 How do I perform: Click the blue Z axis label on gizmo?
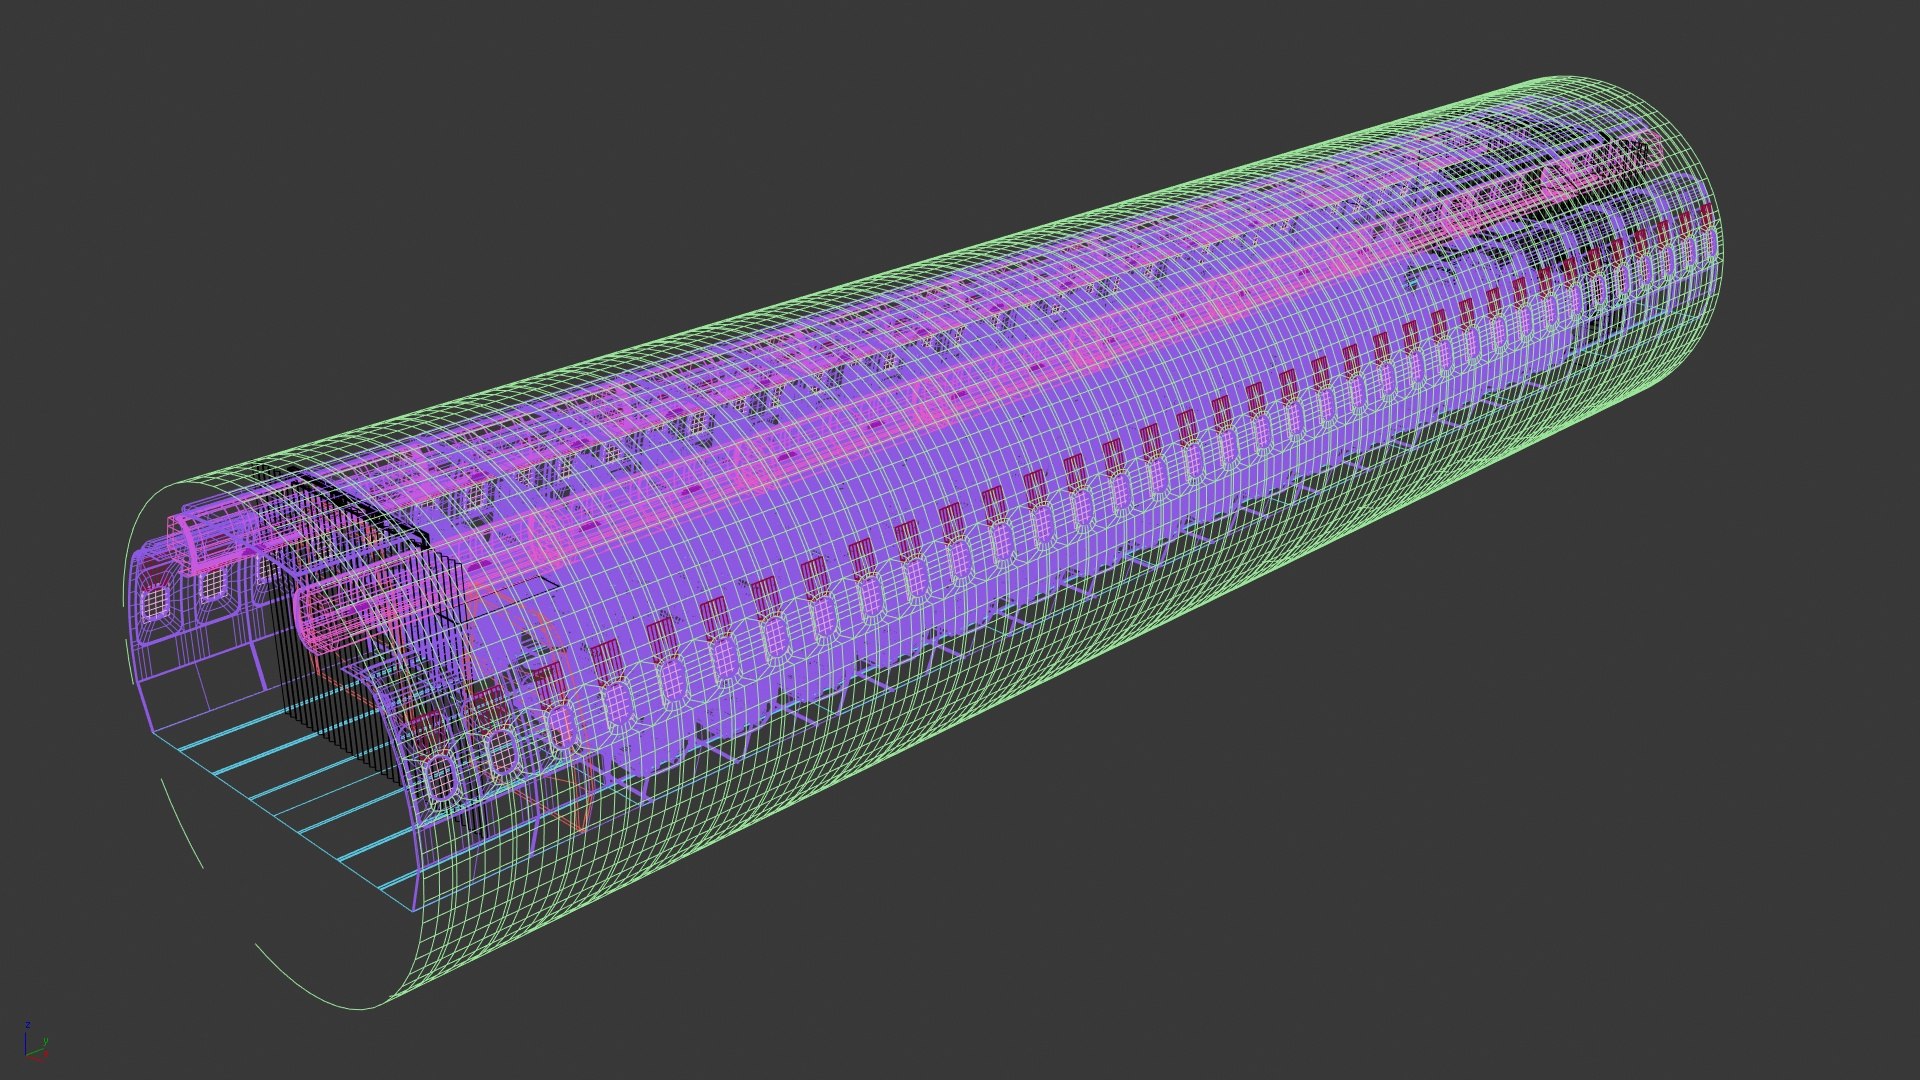(30, 1025)
